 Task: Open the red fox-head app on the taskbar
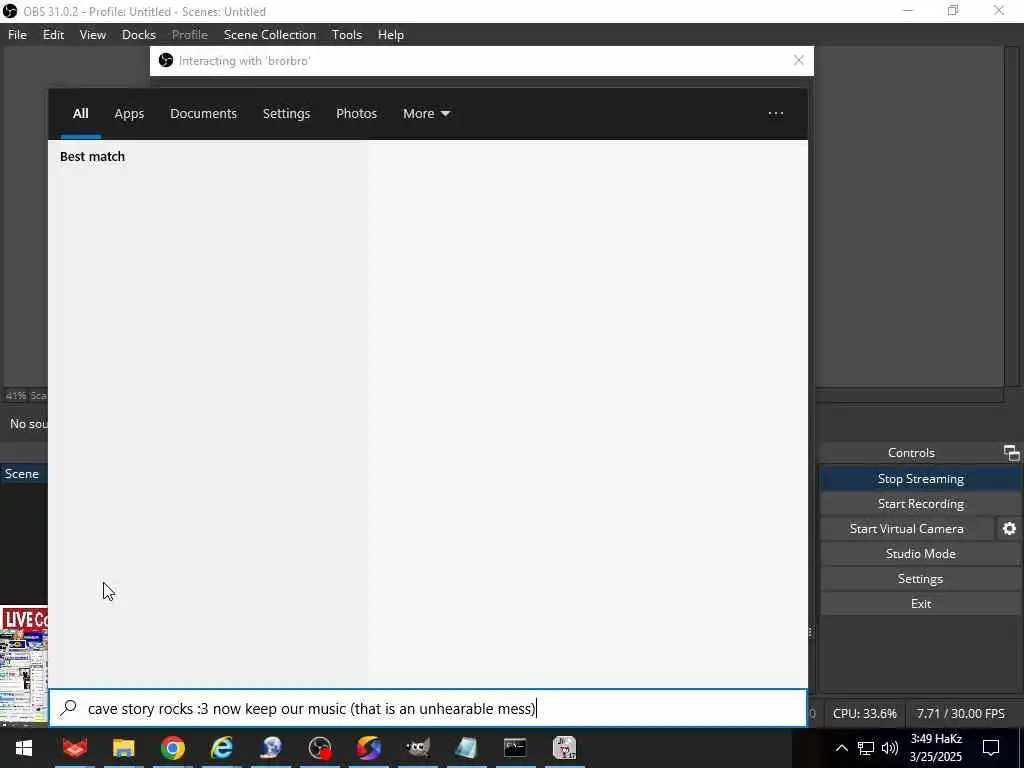[75, 748]
